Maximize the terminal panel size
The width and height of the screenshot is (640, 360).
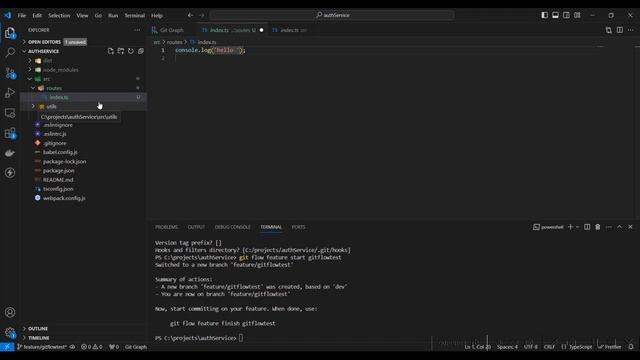coord(619,227)
